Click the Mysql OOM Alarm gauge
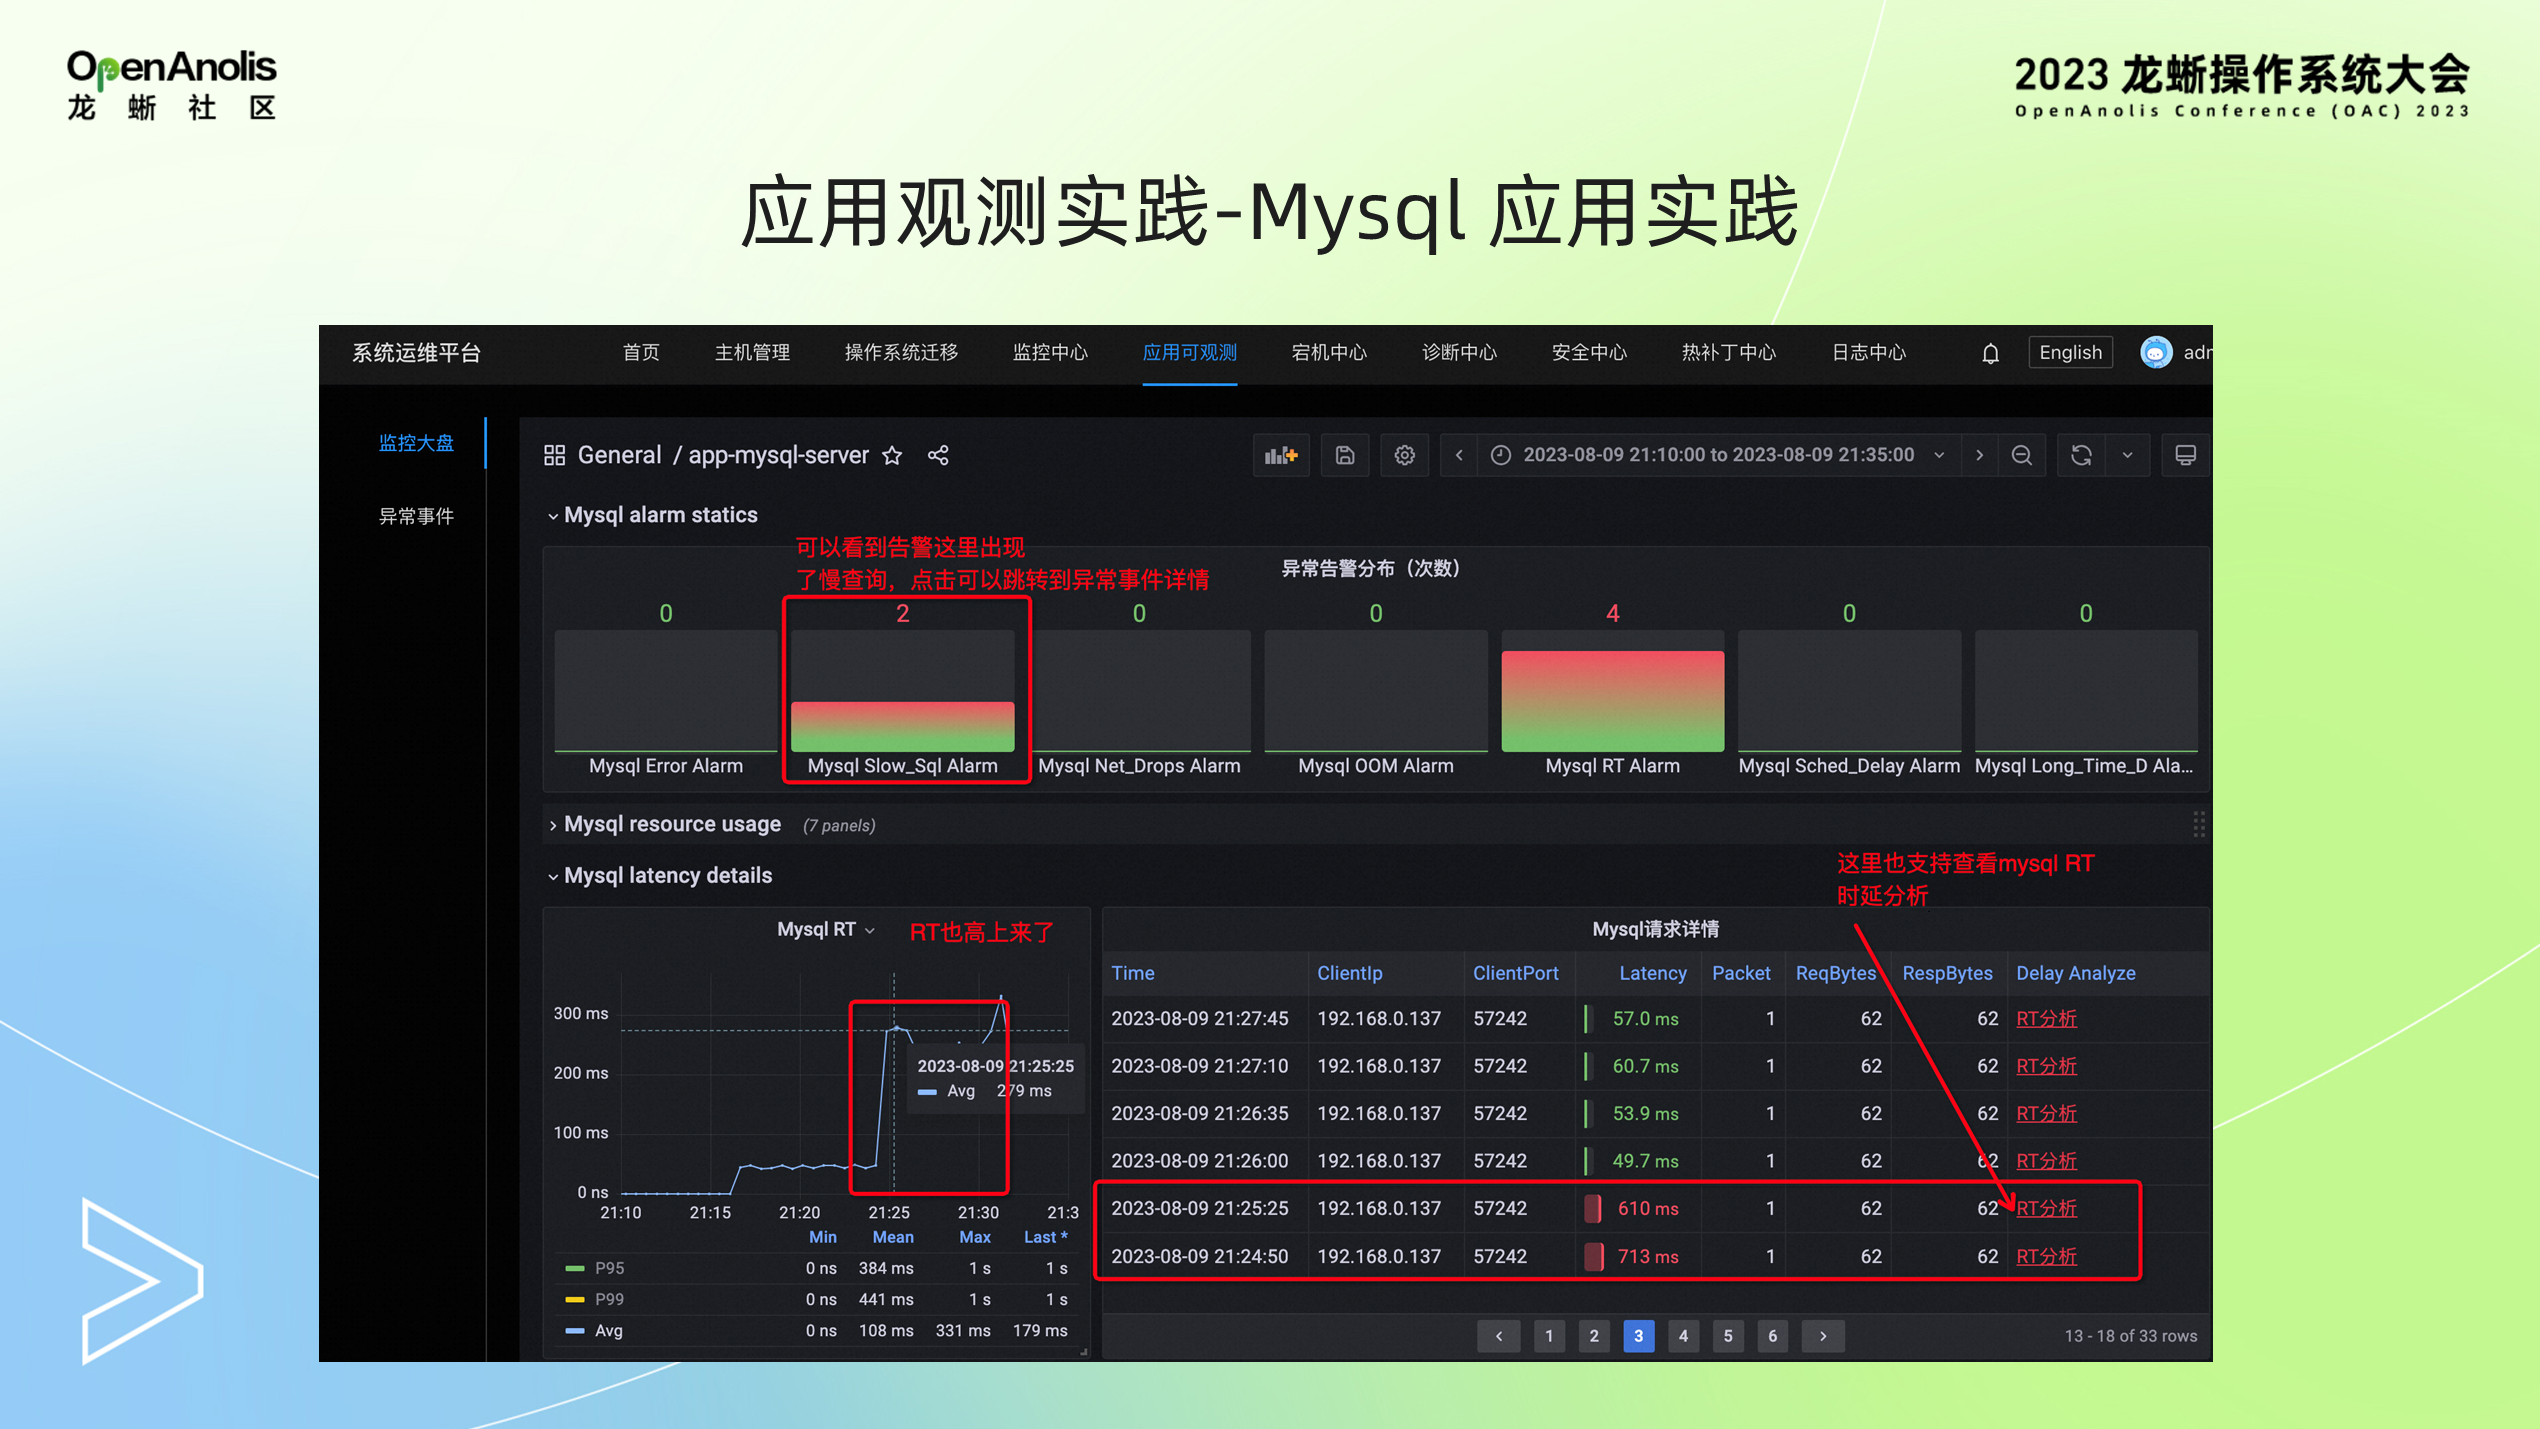Image resolution: width=2540 pixels, height=1429 pixels. pyautogui.click(x=1376, y=691)
